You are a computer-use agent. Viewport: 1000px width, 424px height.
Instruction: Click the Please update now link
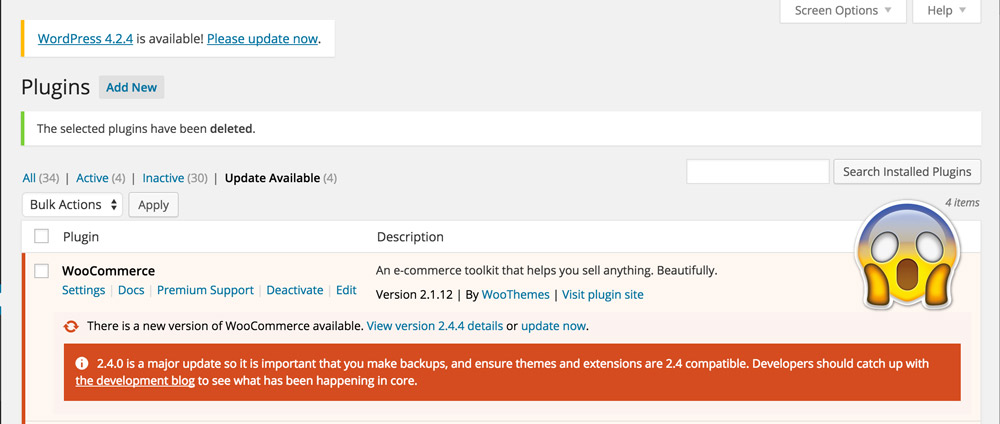[x=263, y=39]
